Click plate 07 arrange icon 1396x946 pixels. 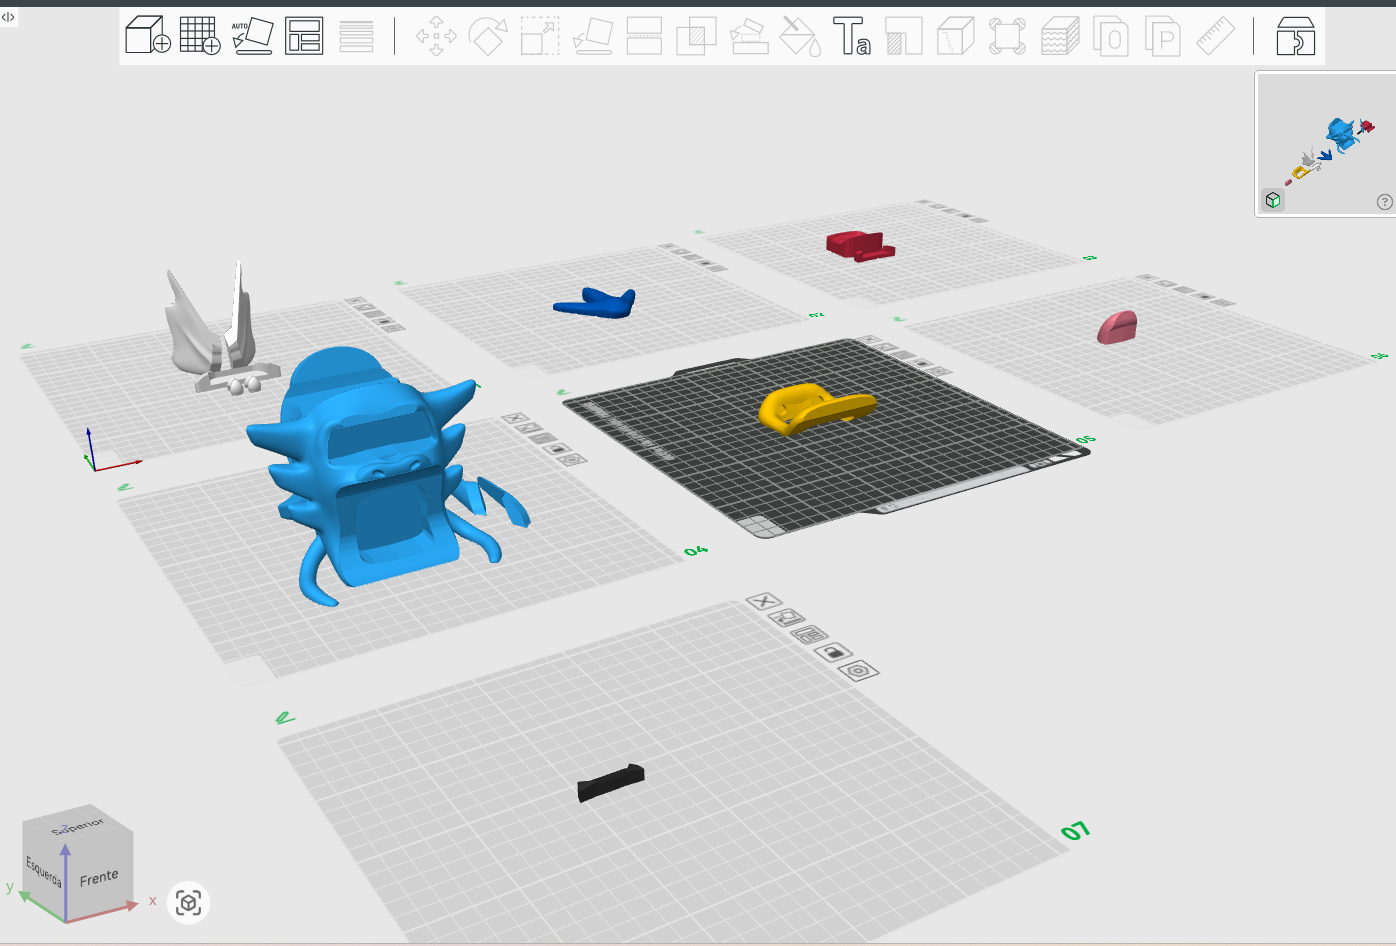point(810,635)
